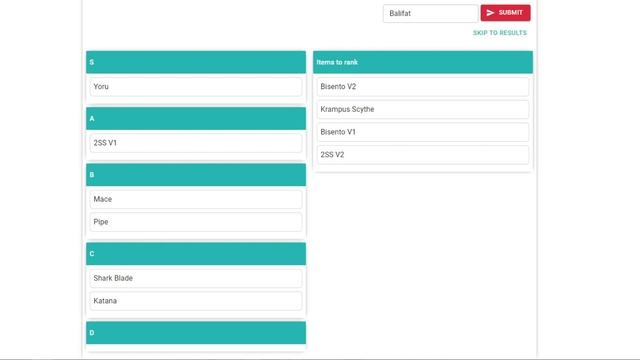
Task: Open the Skip to Results link
Action: point(500,33)
